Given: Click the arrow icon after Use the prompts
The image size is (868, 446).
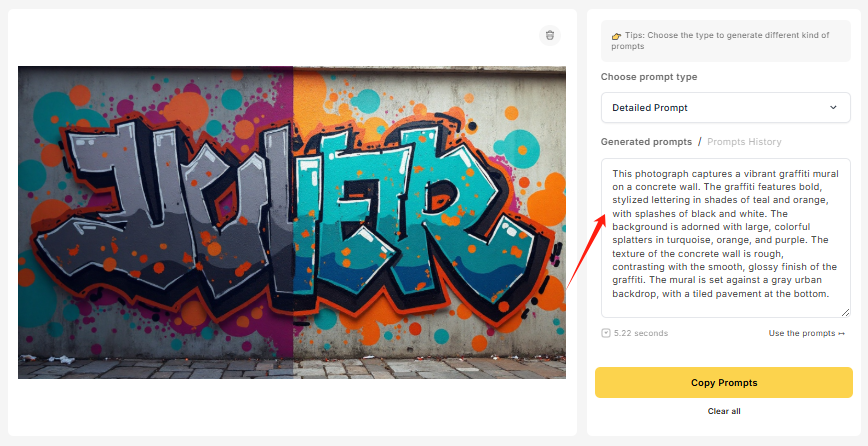Looking at the screenshot, I should (841, 333).
